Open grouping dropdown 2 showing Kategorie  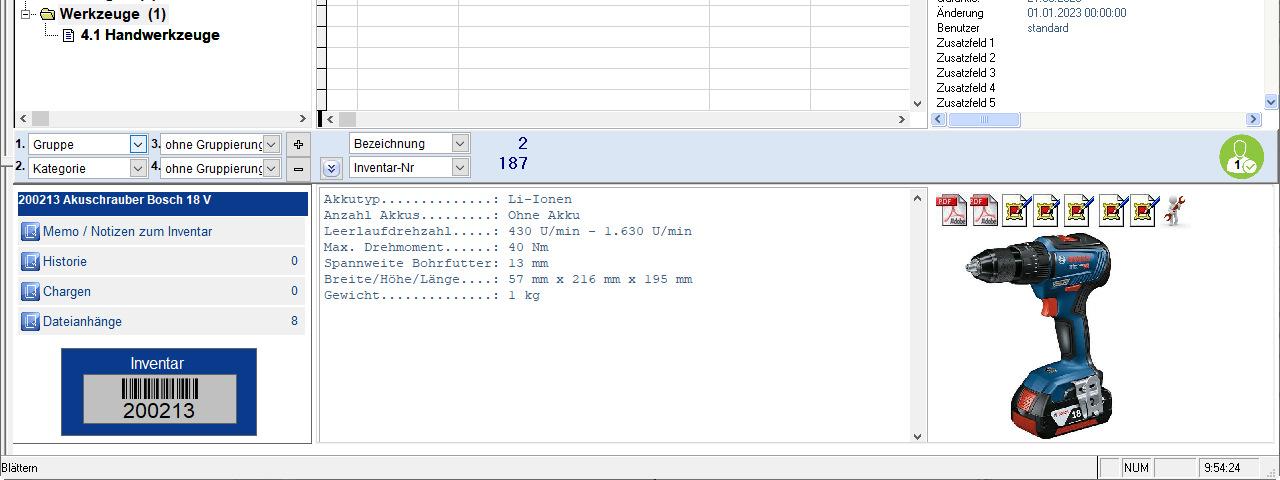tap(138, 169)
